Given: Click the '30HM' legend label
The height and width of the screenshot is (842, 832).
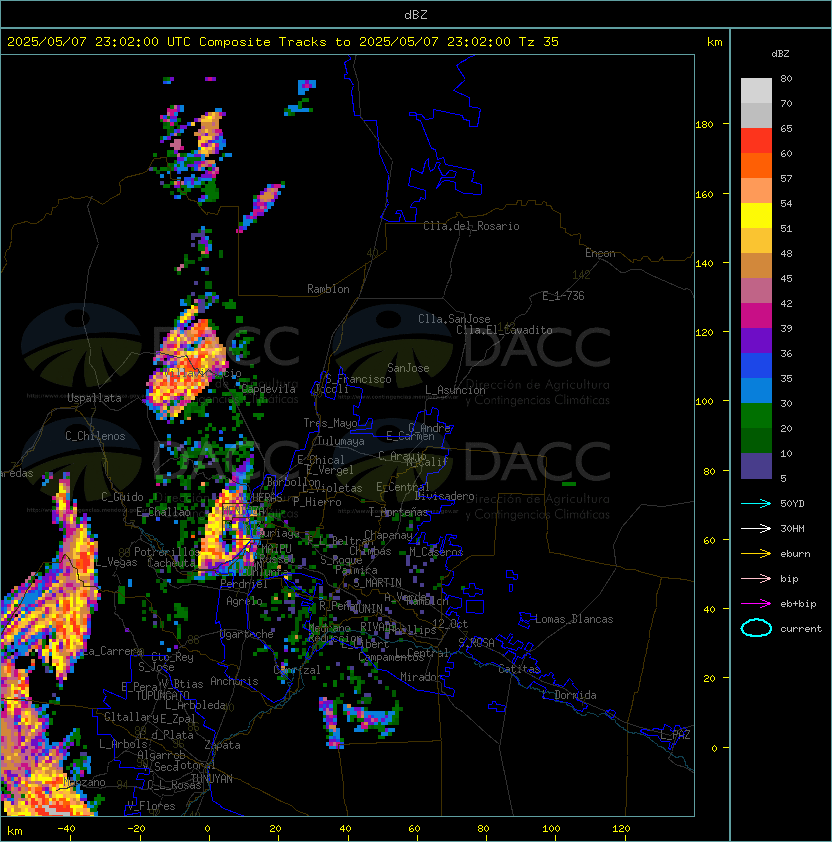Looking at the screenshot, I should [792, 528].
